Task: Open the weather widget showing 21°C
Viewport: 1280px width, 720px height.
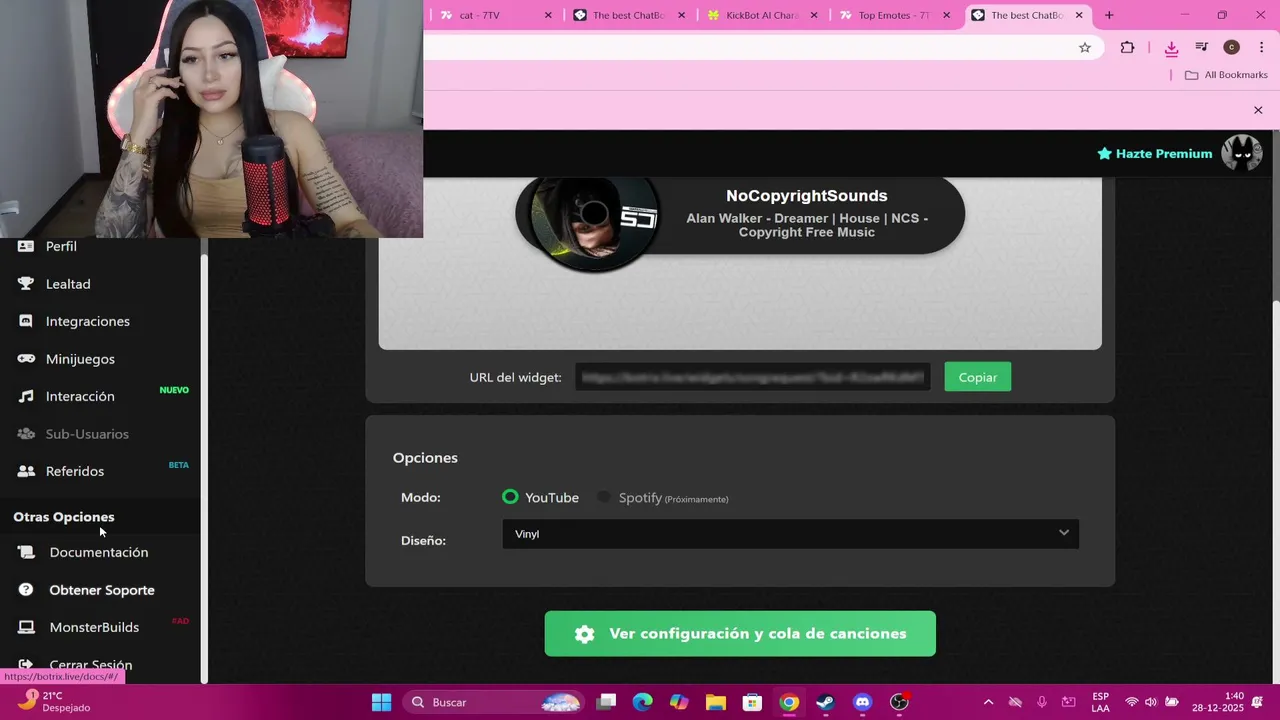Action: pos(55,702)
